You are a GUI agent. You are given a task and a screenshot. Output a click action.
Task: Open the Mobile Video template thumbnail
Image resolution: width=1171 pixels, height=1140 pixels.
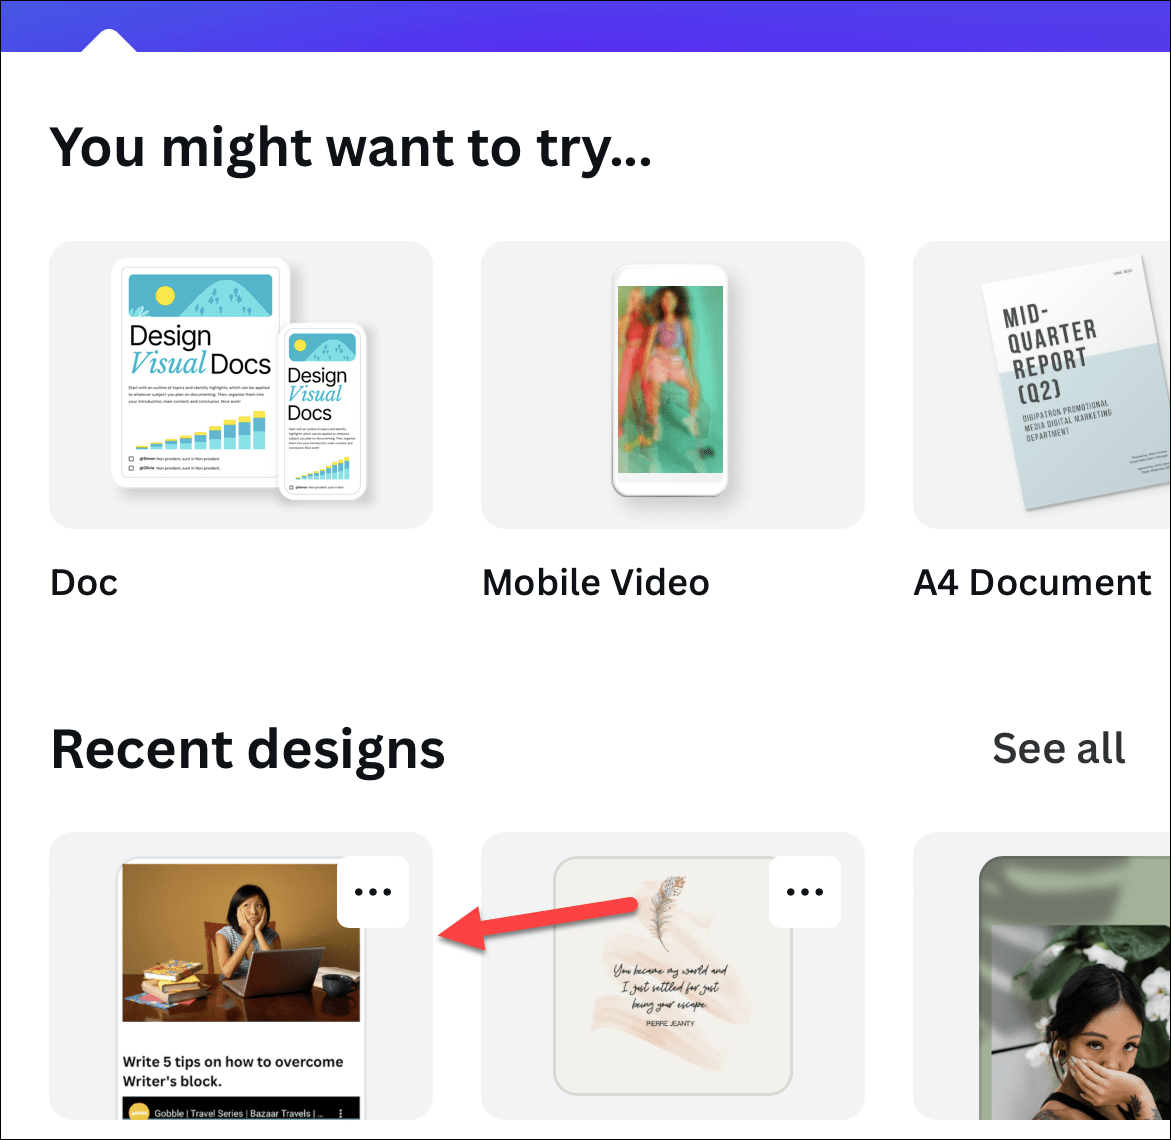672,384
